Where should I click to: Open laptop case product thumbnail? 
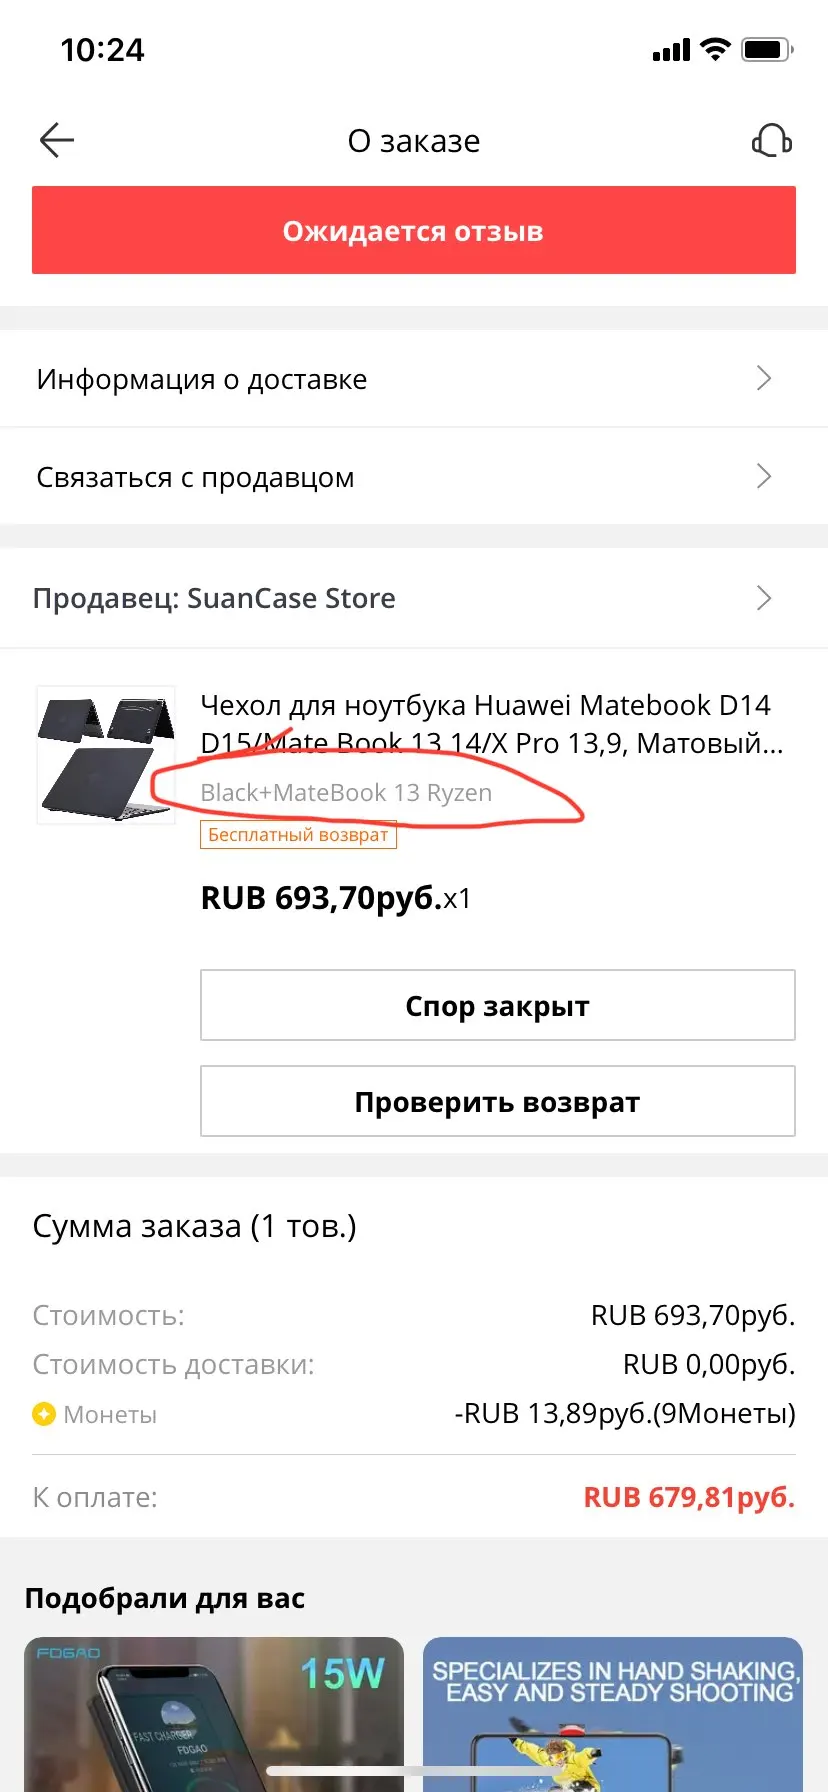tap(106, 755)
